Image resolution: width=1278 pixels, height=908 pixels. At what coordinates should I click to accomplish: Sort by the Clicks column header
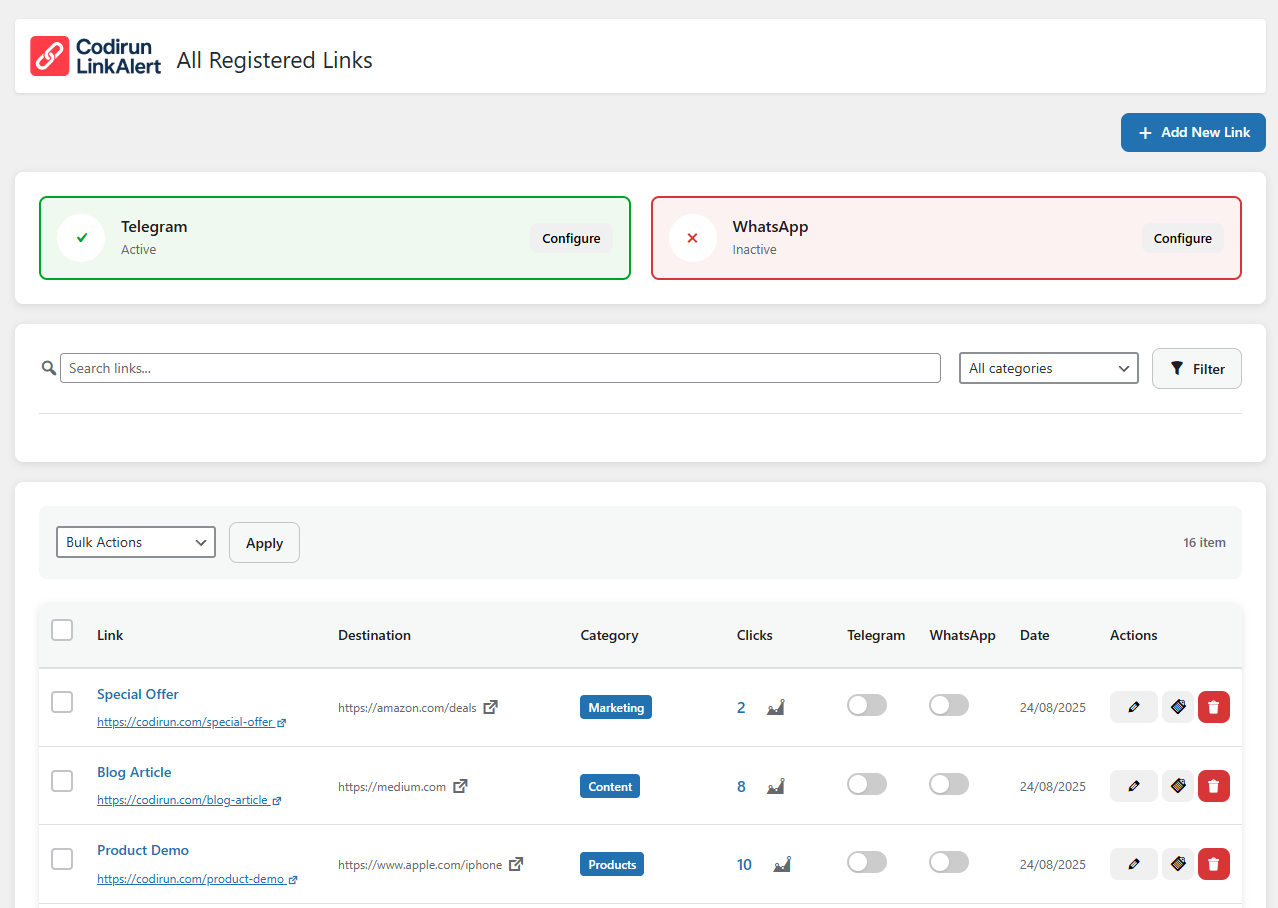(754, 635)
